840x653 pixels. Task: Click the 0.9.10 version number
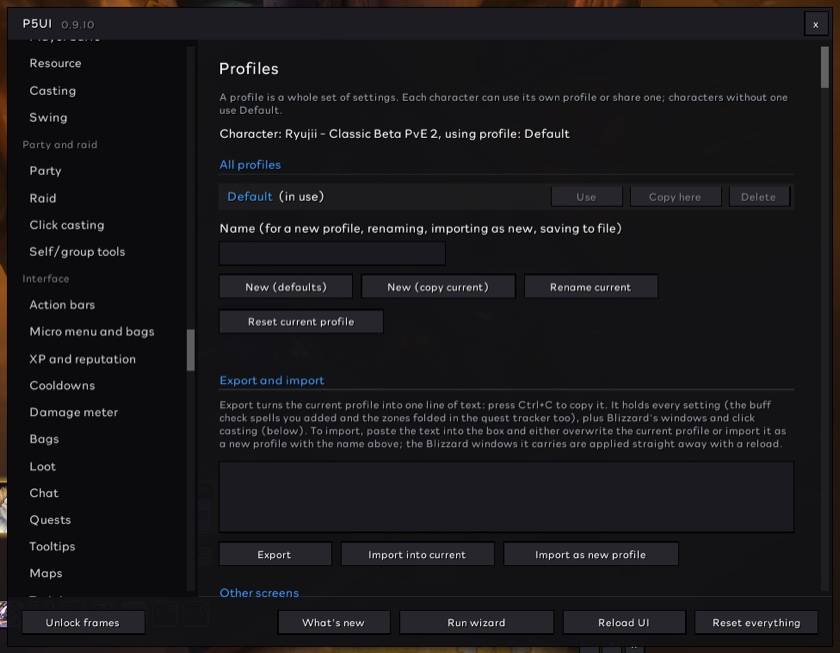pos(78,25)
